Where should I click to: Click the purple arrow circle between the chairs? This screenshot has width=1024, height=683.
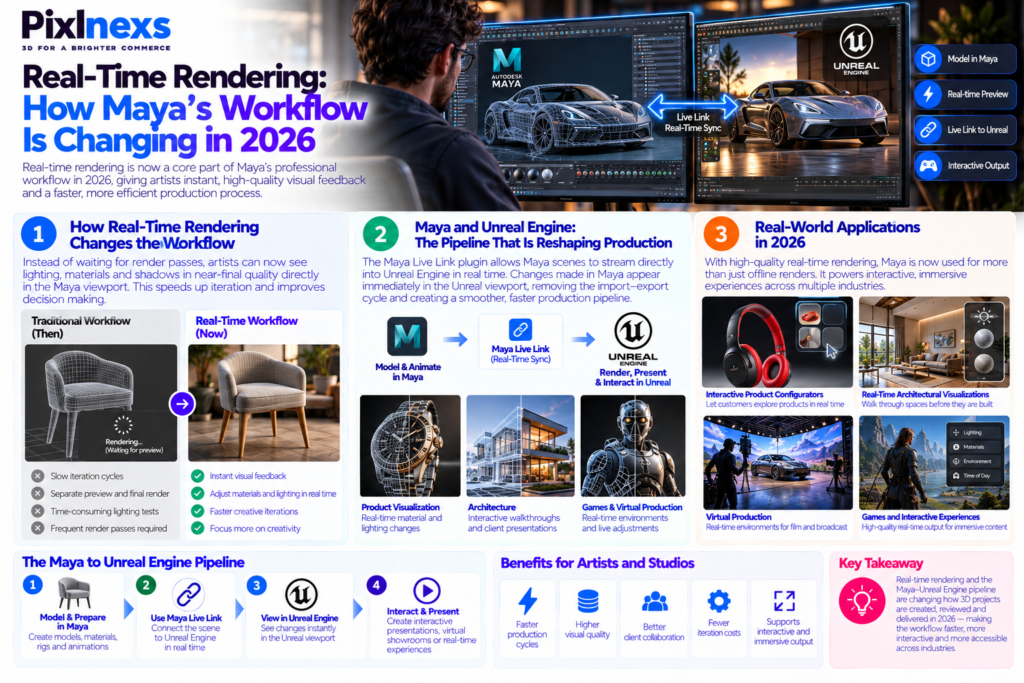point(182,404)
